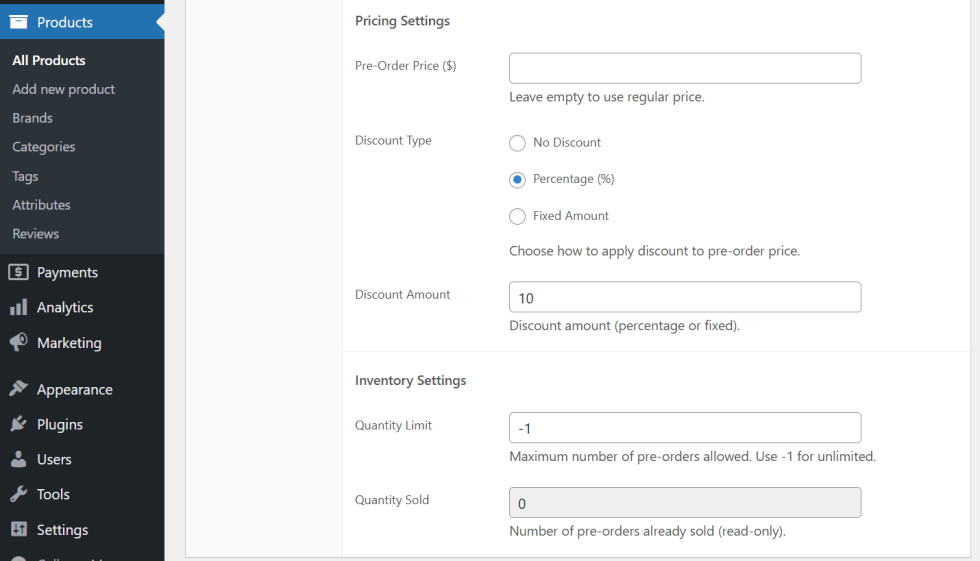Open Add new product submenu item

[63, 89]
